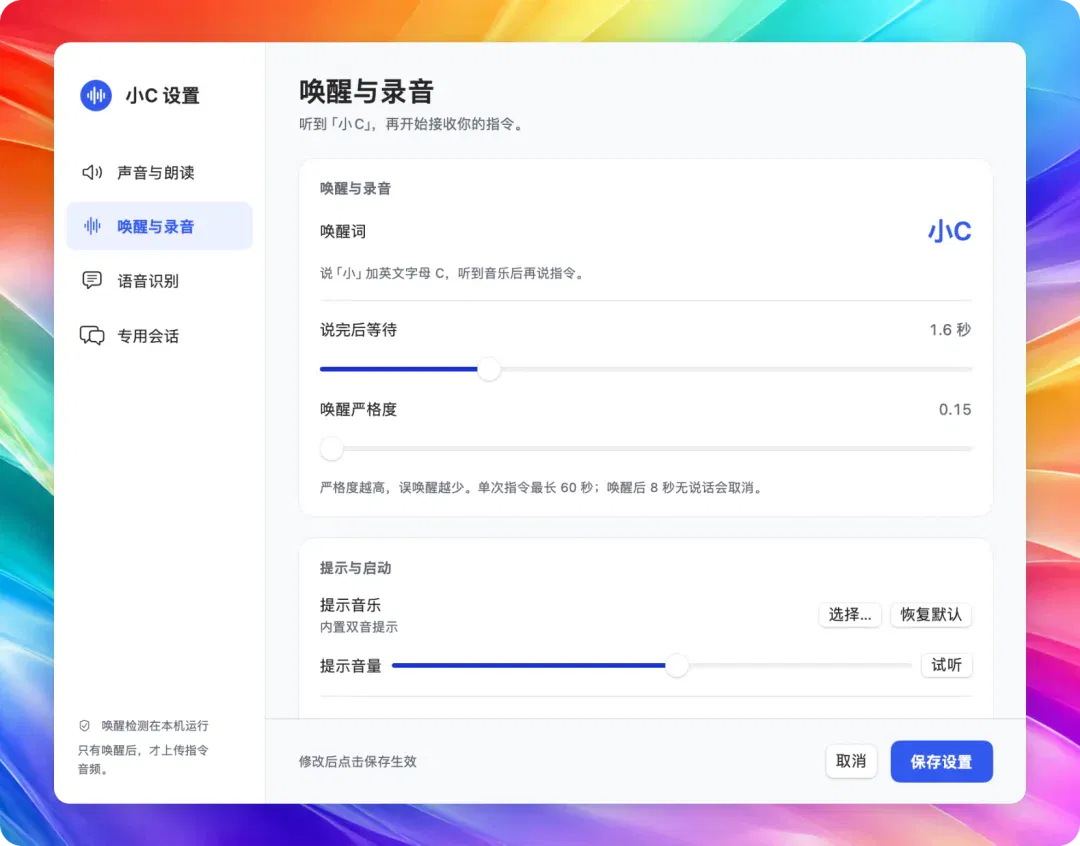This screenshot has height=846, width=1080.
Task: Click the 唤醒严格度 slider handle
Action: point(332,448)
